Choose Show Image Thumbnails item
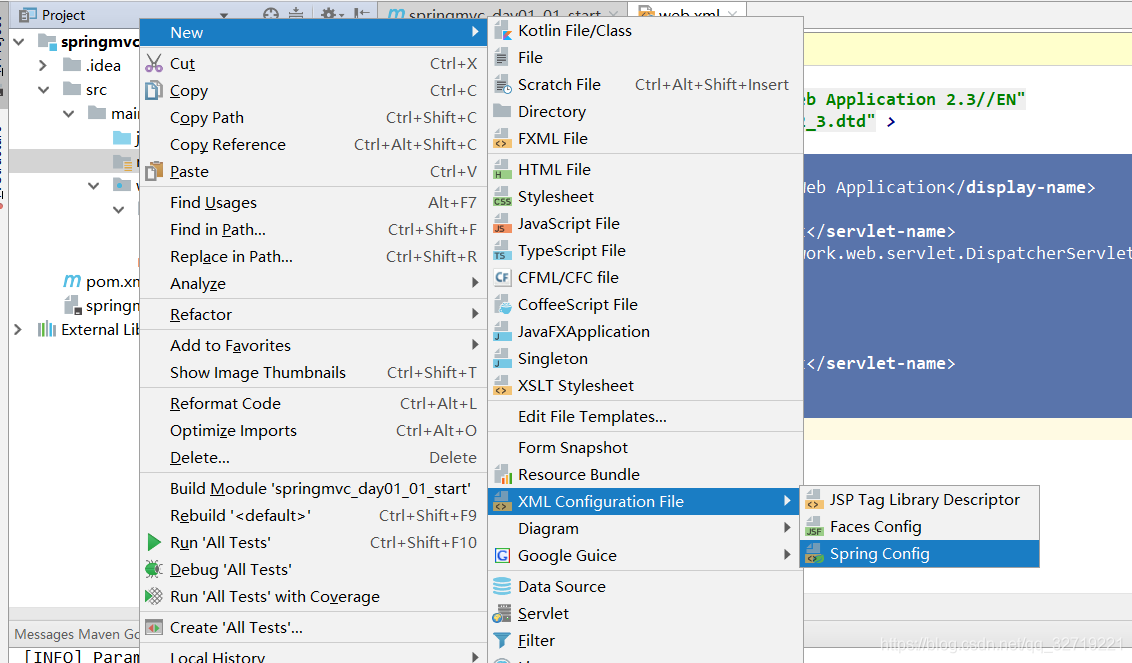 (x=313, y=373)
